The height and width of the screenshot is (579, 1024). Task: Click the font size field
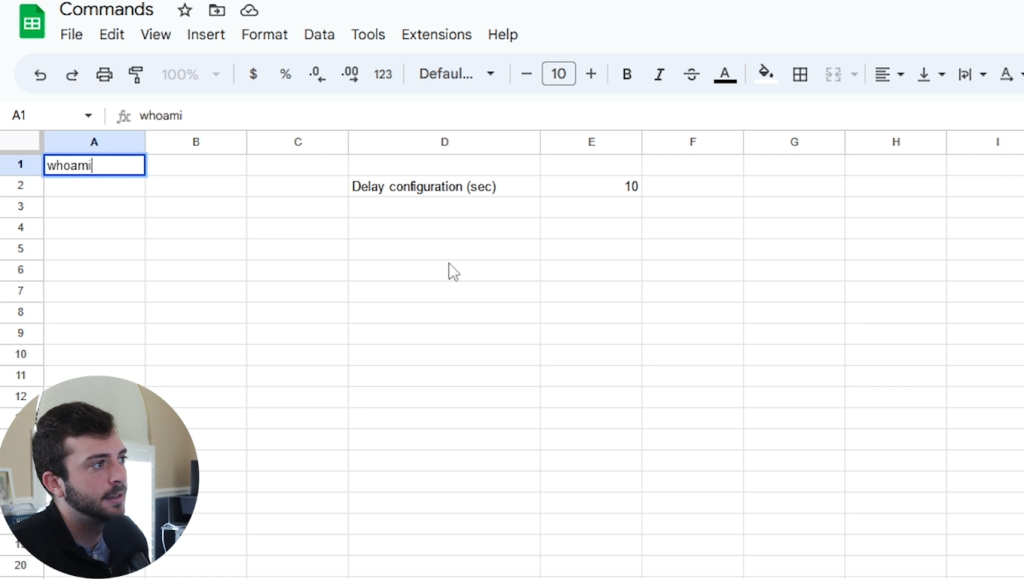click(558, 74)
